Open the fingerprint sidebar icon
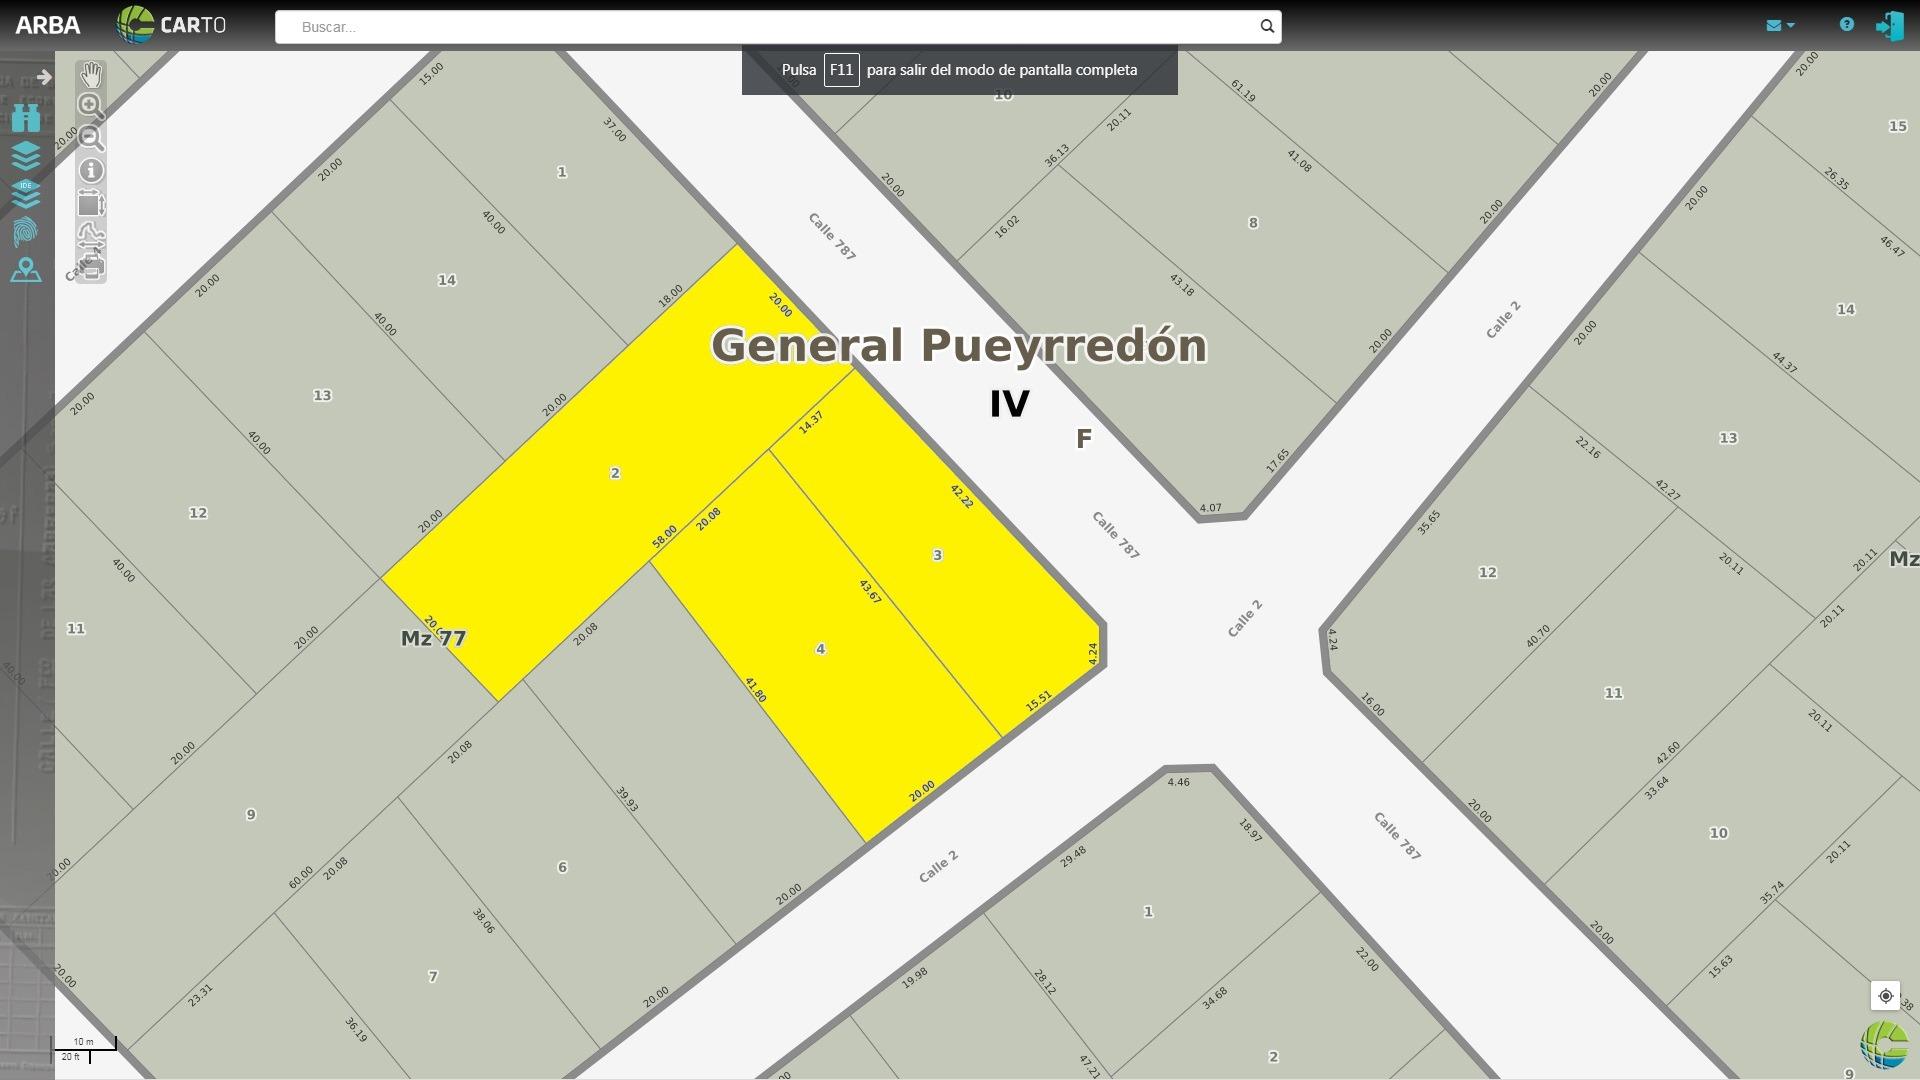Viewport: 1920px width, 1080px height. (x=26, y=232)
